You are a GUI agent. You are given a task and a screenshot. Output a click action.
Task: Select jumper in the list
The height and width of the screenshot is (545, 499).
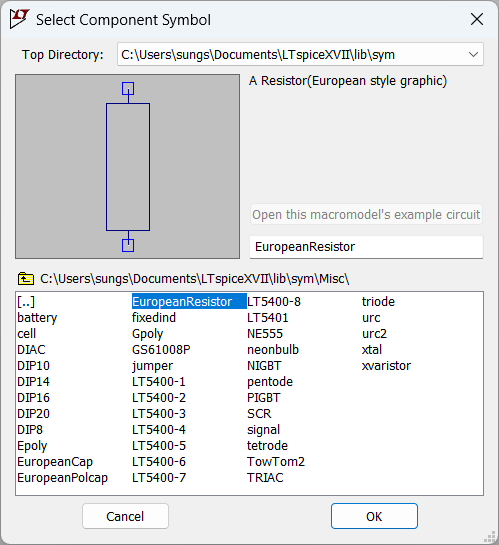[x=152, y=366]
